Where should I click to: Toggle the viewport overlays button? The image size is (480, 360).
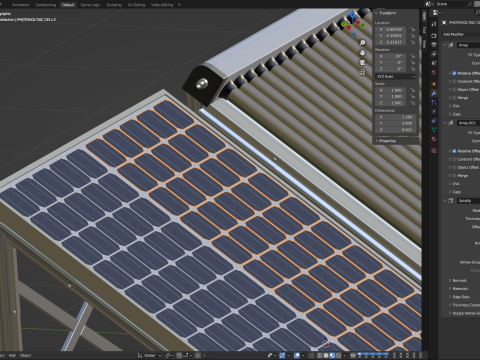[x=297, y=355]
